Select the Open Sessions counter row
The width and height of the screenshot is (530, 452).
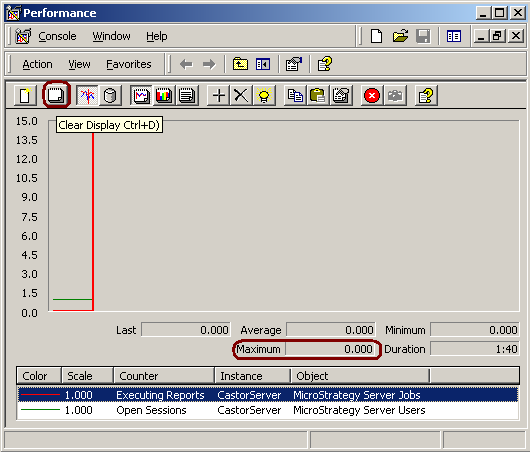point(268,410)
